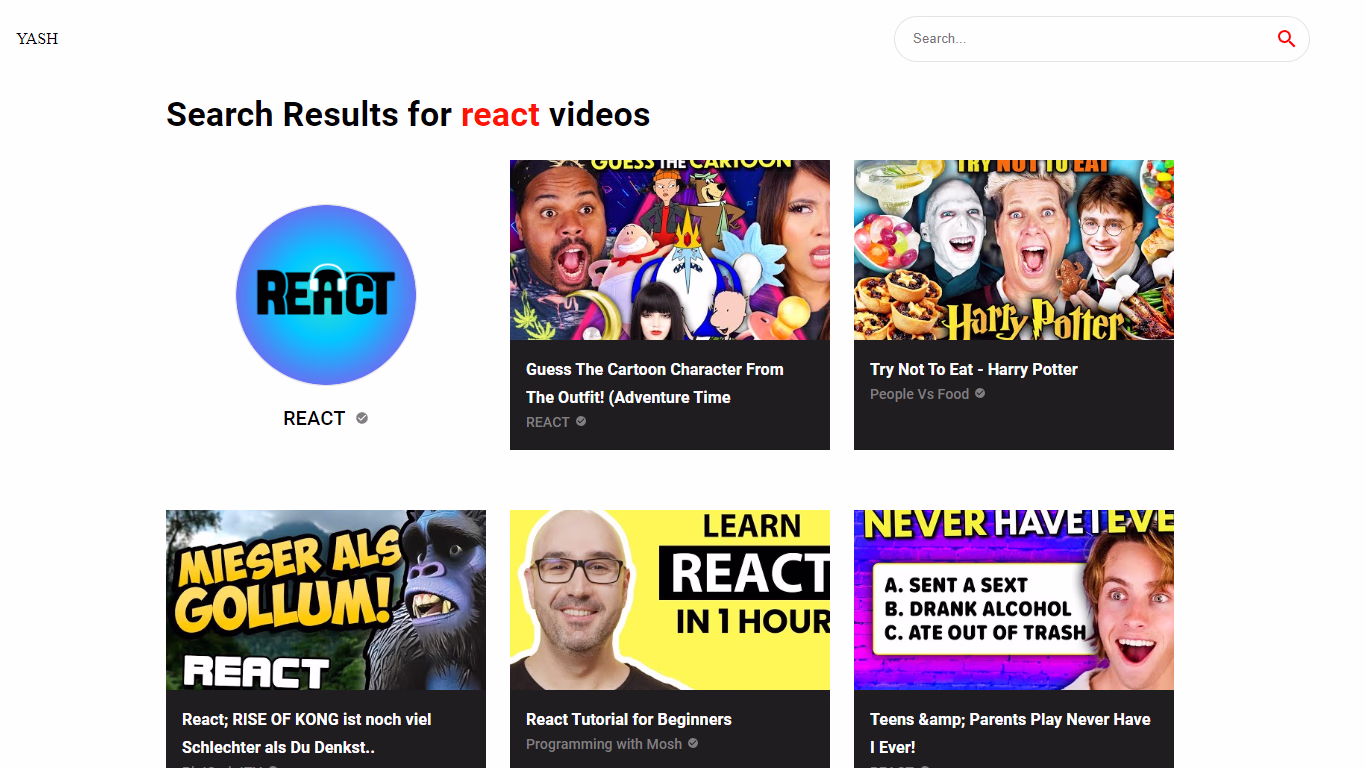Click the red search magnifier icon
This screenshot has height=768, width=1366.
click(x=1286, y=39)
